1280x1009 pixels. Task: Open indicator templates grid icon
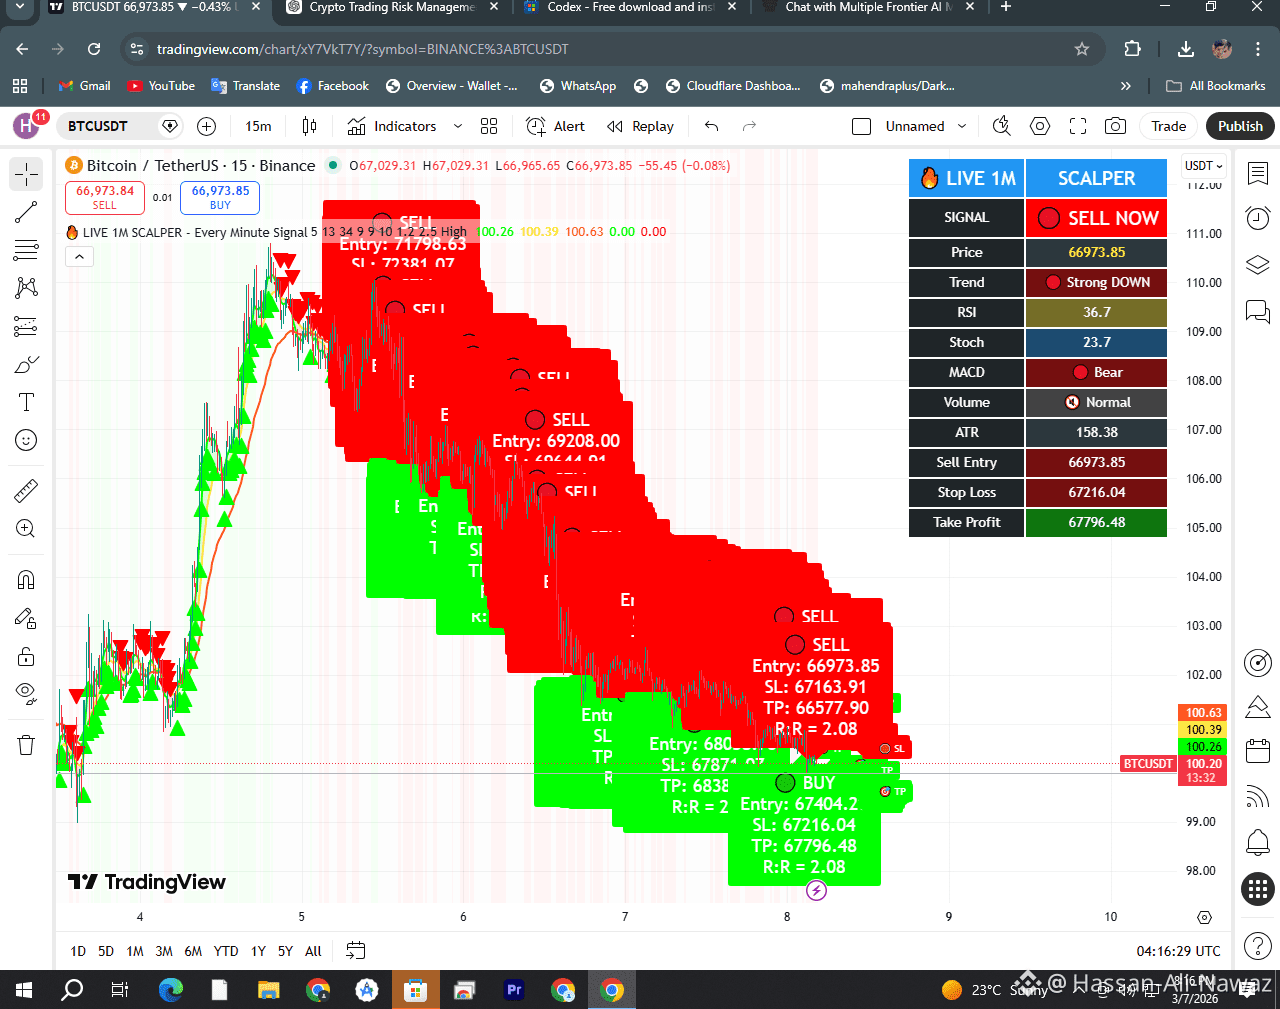489,126
